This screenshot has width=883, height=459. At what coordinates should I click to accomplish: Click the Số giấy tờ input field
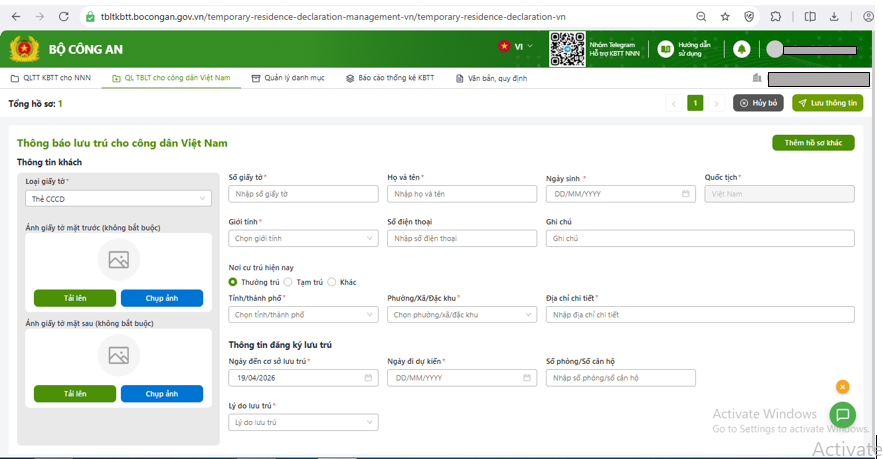coord(303,194)
